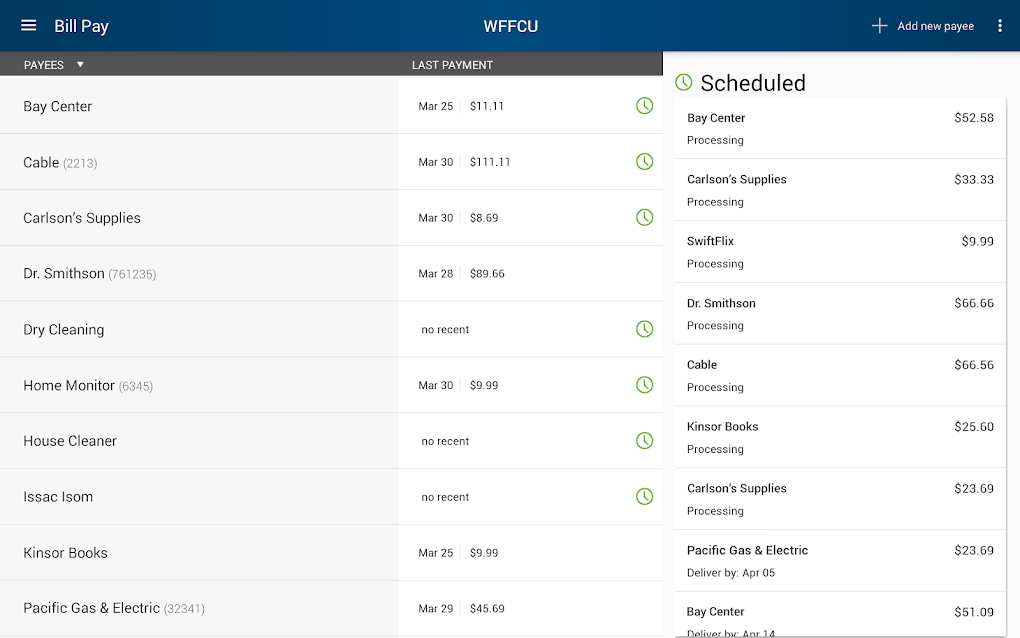
Task: Open the SwiftFlix scheduled payment
Action: 840,251
